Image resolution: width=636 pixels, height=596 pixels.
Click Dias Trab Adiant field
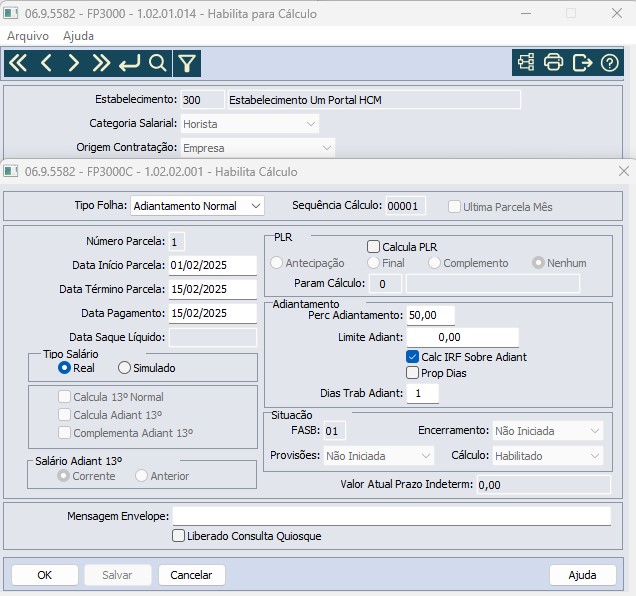tap(422, 393)
